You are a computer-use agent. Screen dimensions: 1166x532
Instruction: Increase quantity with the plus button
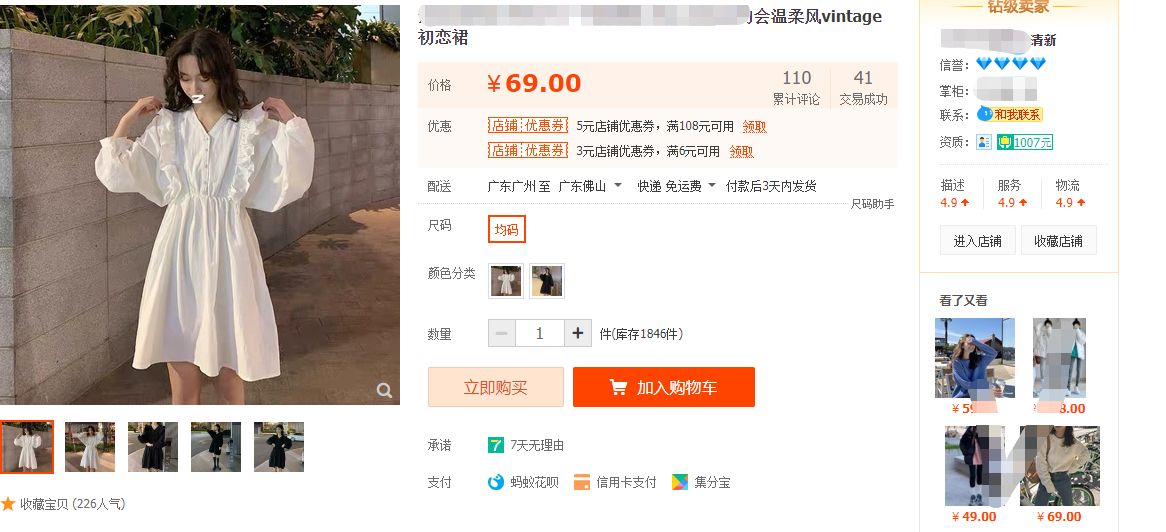578,333
